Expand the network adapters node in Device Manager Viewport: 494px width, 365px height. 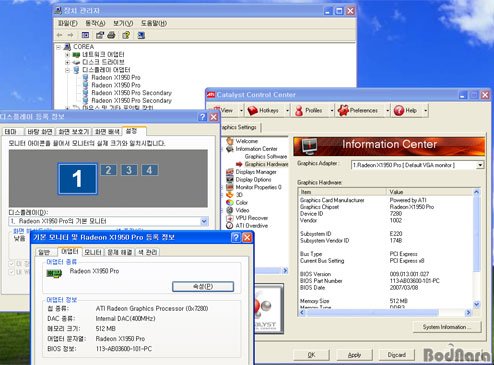68,55
